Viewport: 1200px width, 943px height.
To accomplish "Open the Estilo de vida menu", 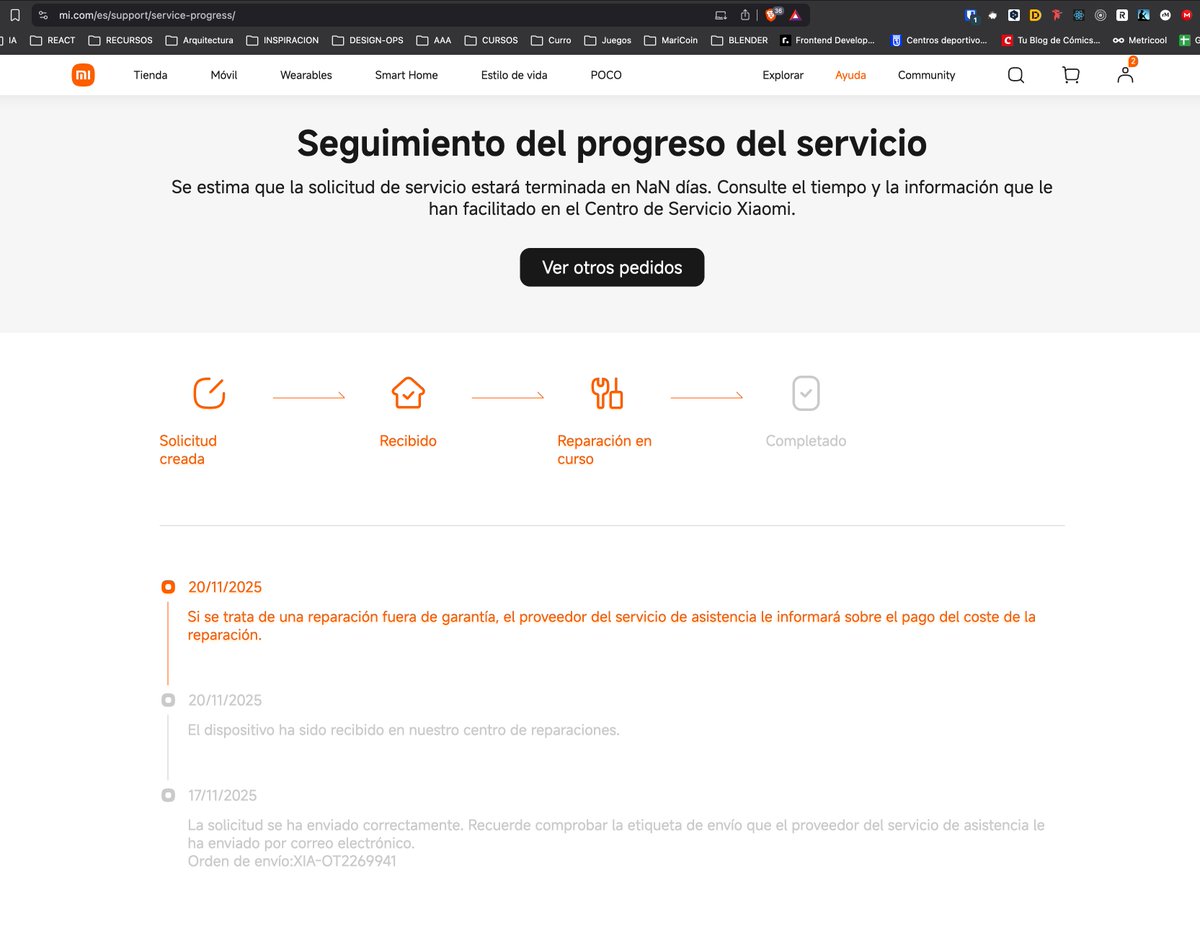I will (x=514, y=75).
